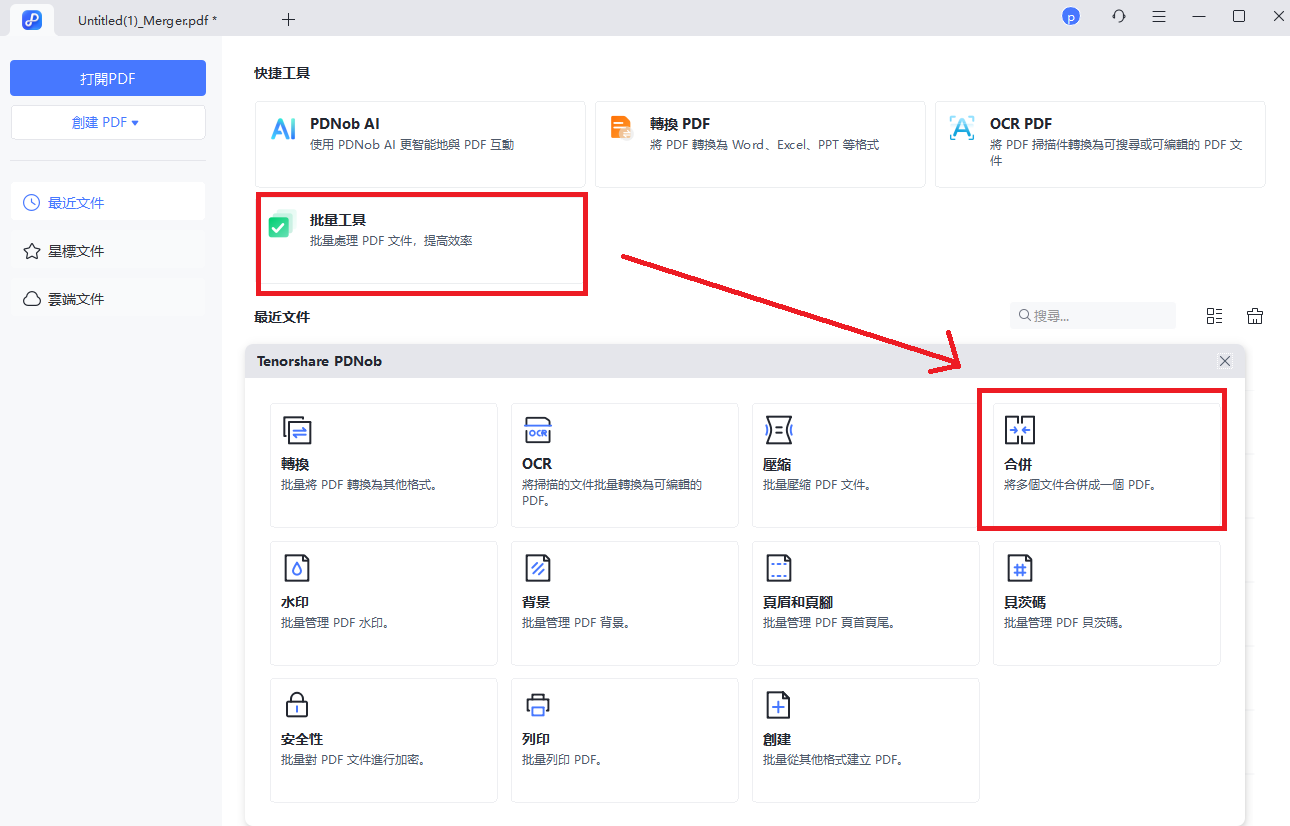This screenshot has height=826, width=1290.
Task: Go to Starred Files (星標文件)
Action: [x=108, y=251]
